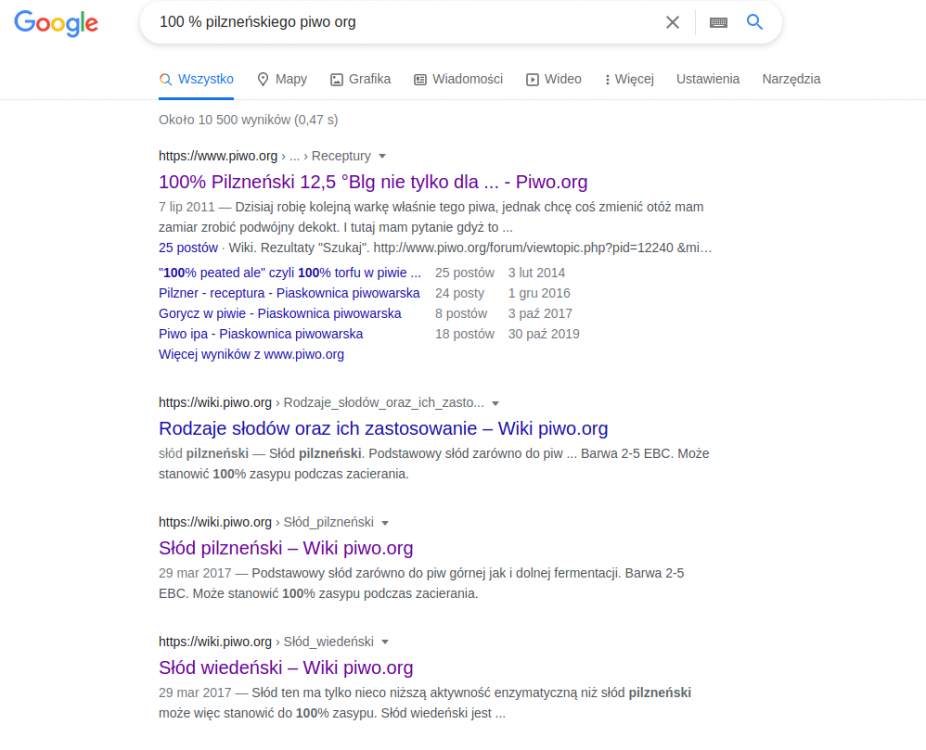Open the 100% Pilzneński 12,5 °Blg result
Image resolution: width=926 pixels, height=750 pixels.
point(373,182)
